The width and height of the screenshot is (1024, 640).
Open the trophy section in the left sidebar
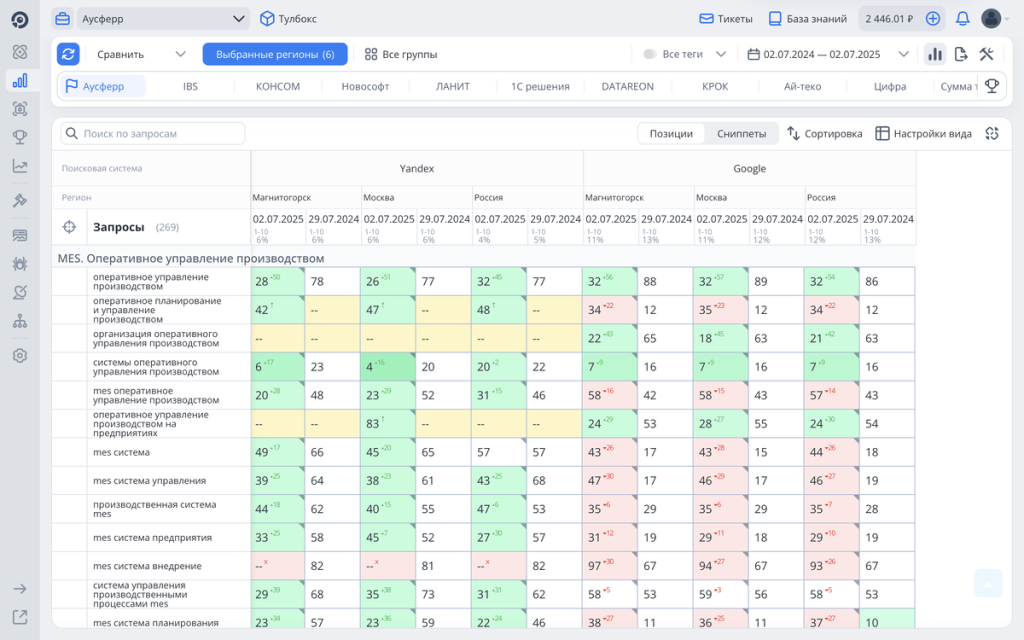[20, 137]
